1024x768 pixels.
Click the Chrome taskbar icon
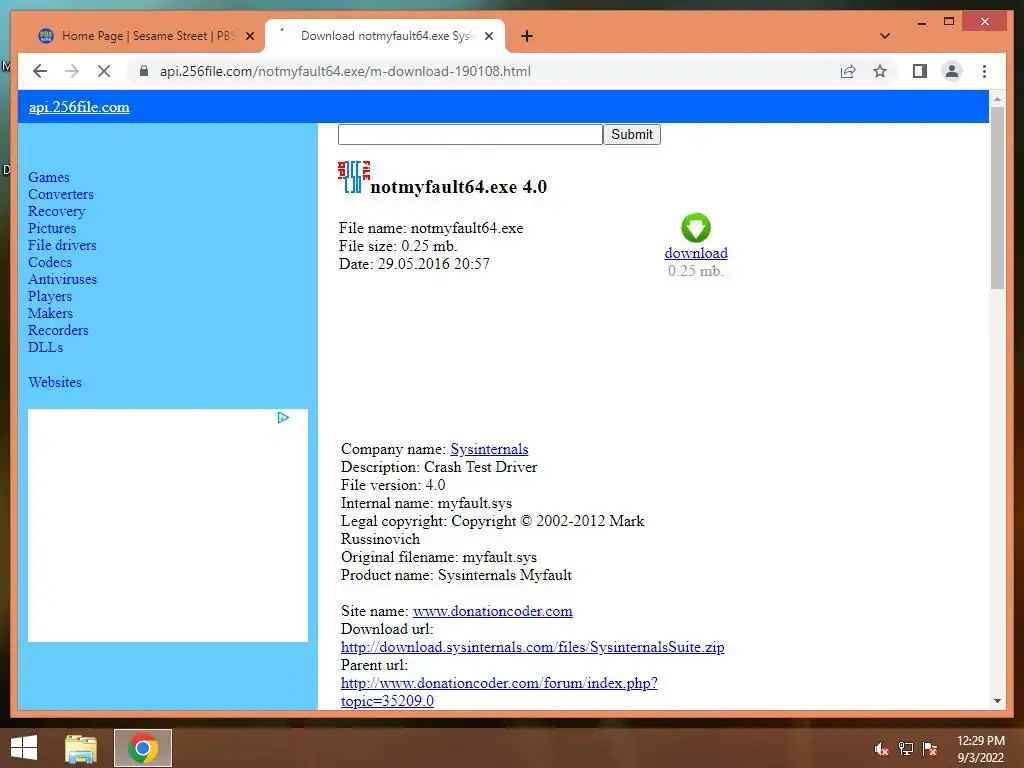(143, 748)
